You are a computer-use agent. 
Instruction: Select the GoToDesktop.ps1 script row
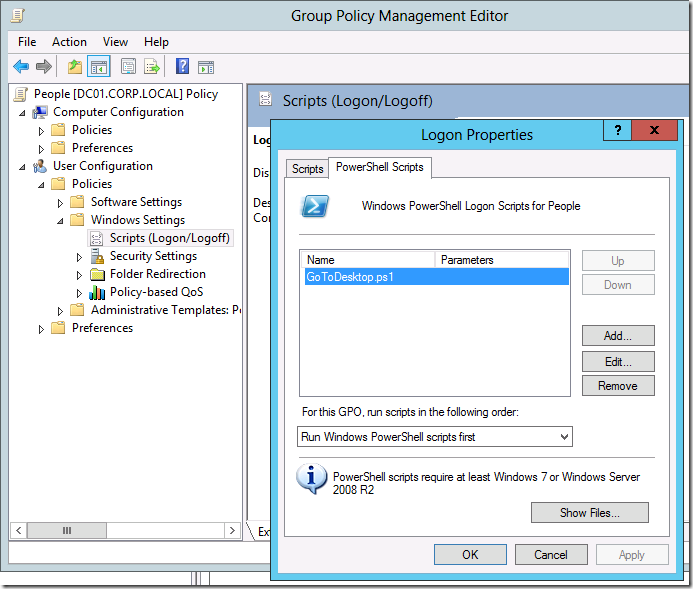350,277
